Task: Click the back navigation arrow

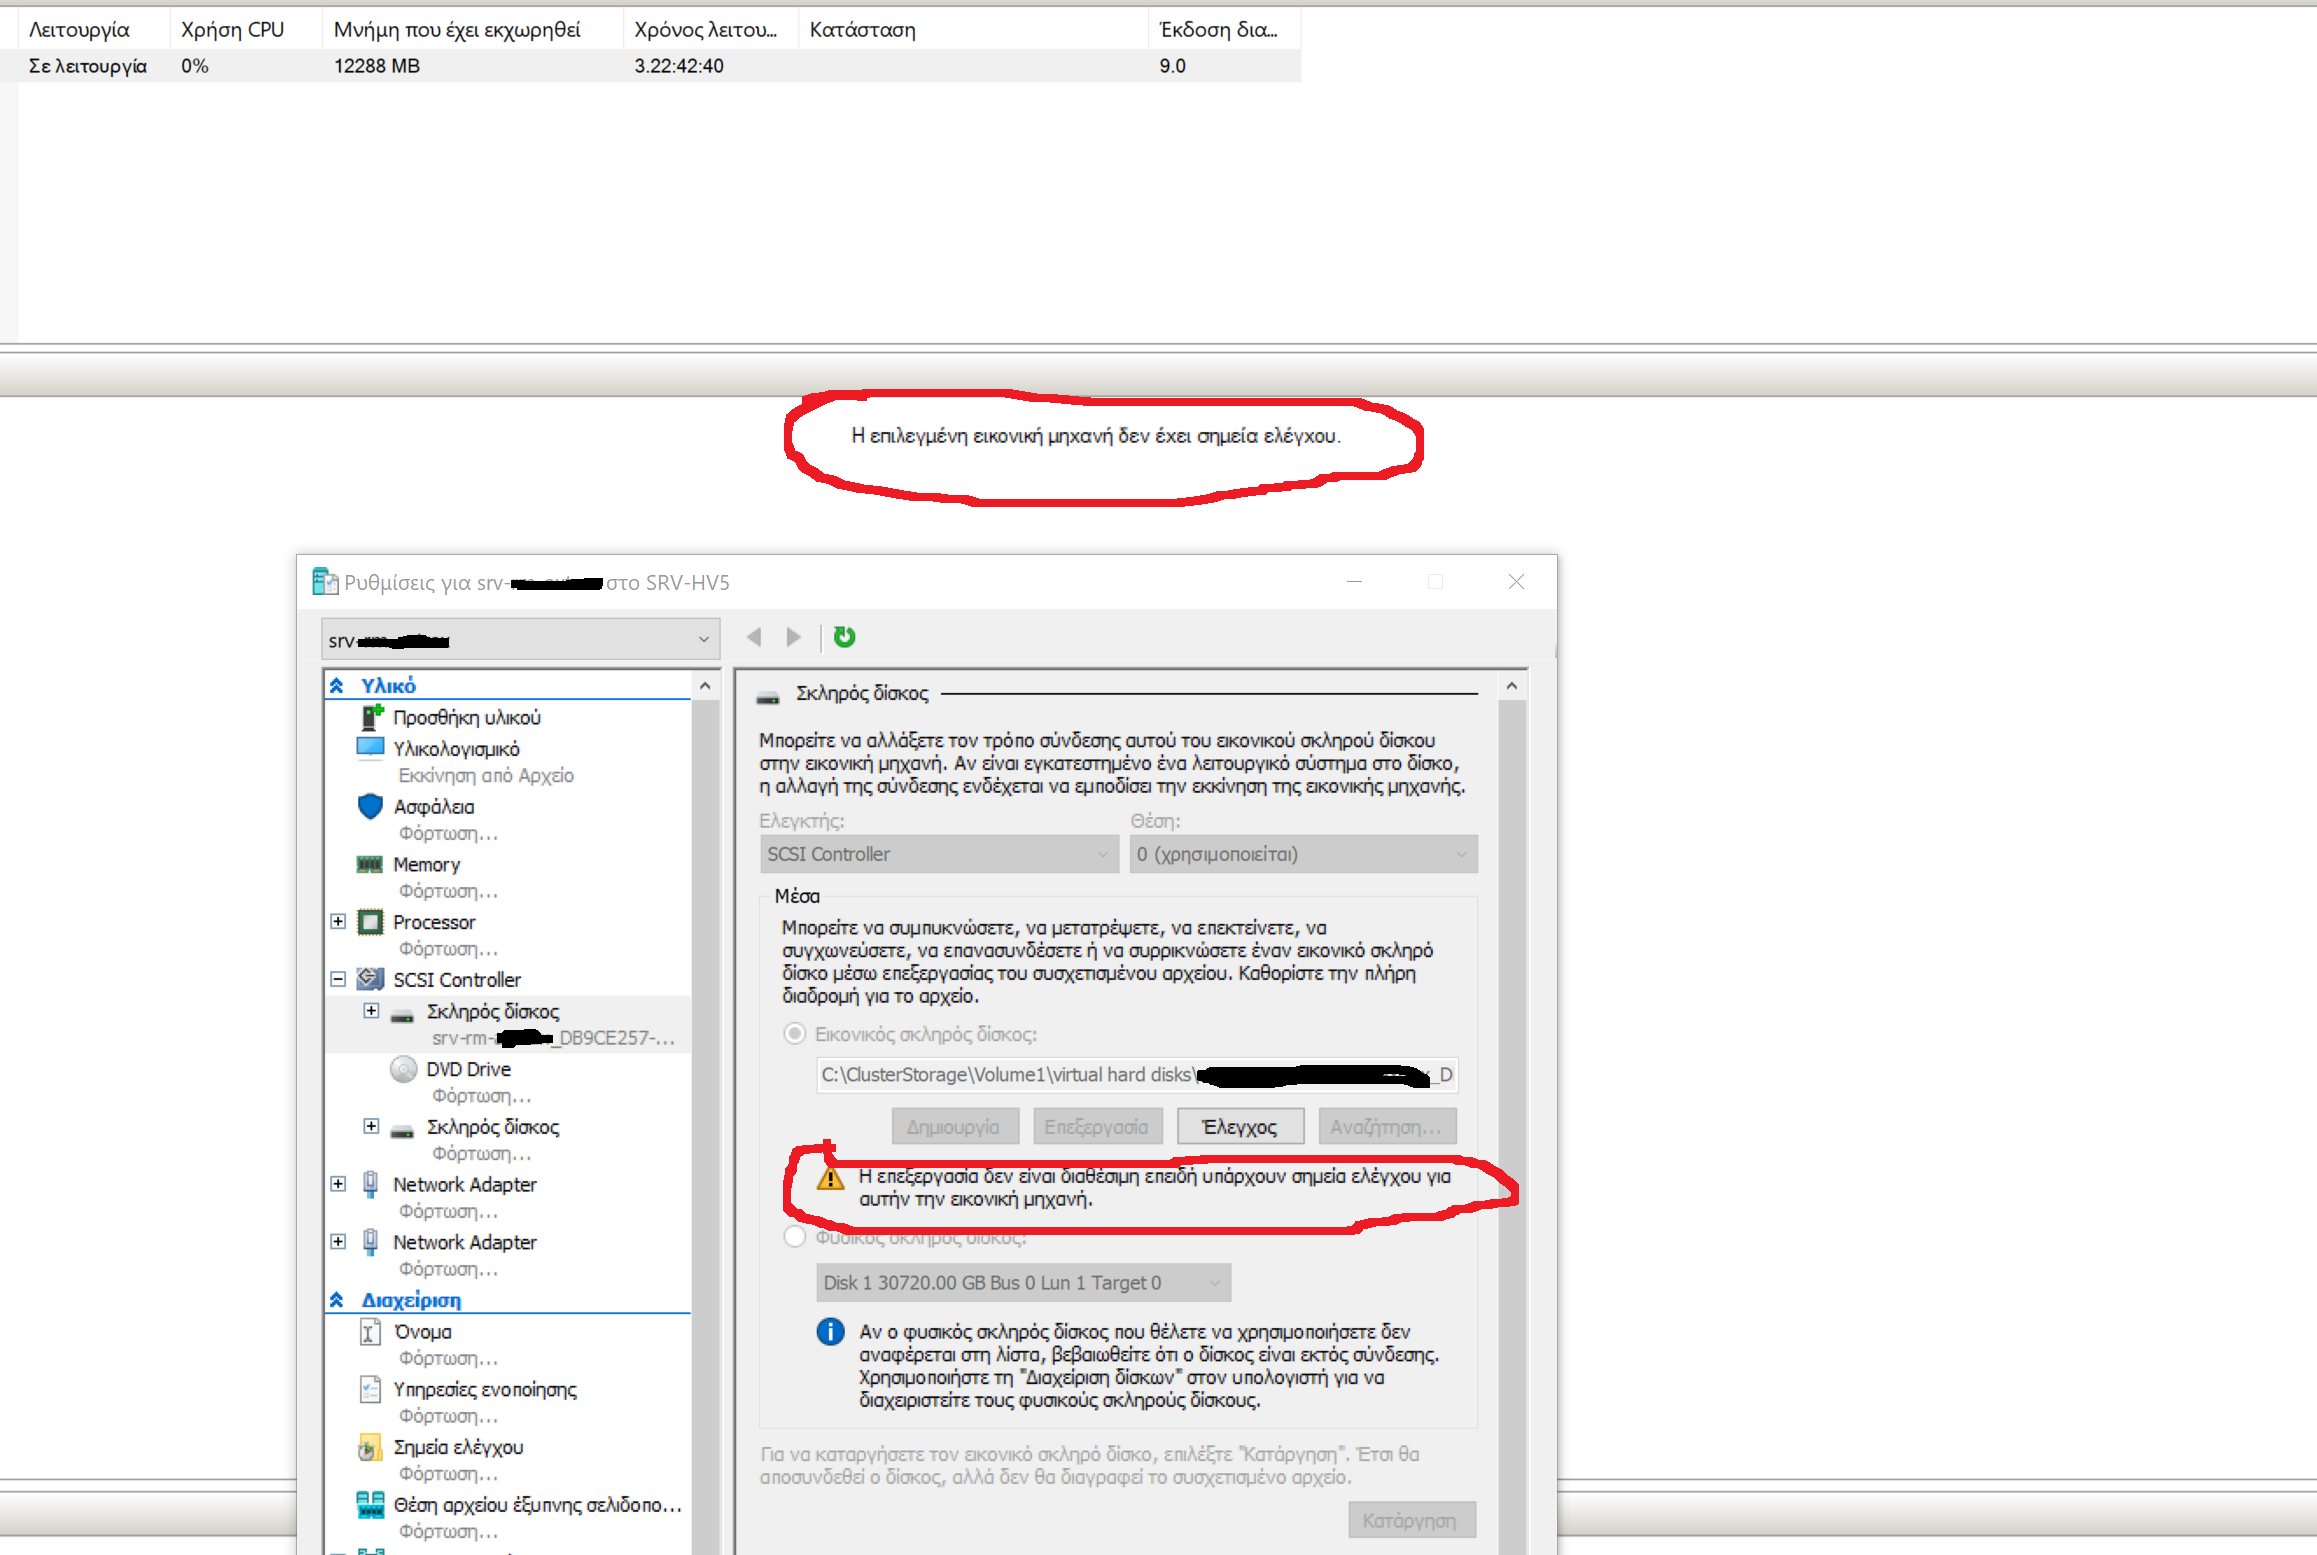Action: point(754,637)
